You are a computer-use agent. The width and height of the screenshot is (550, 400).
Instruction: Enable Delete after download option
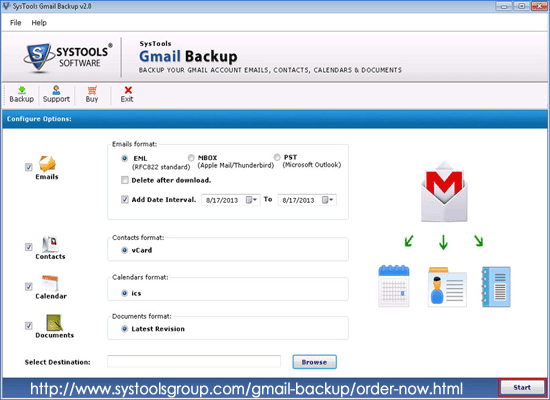point(125,180)
